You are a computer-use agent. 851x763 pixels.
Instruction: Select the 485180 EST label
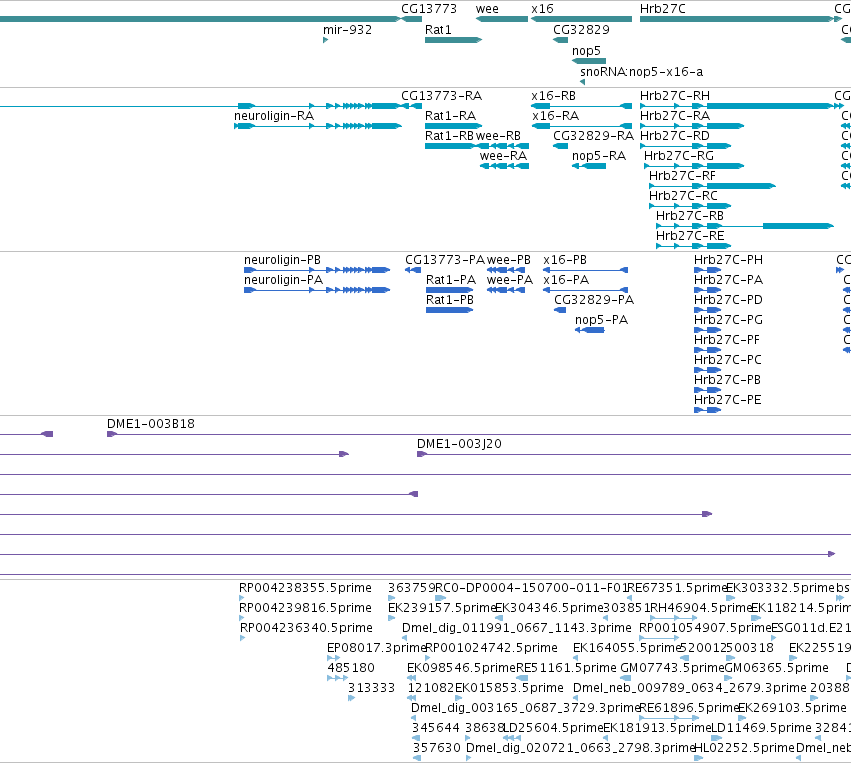(x=351, y=669)
